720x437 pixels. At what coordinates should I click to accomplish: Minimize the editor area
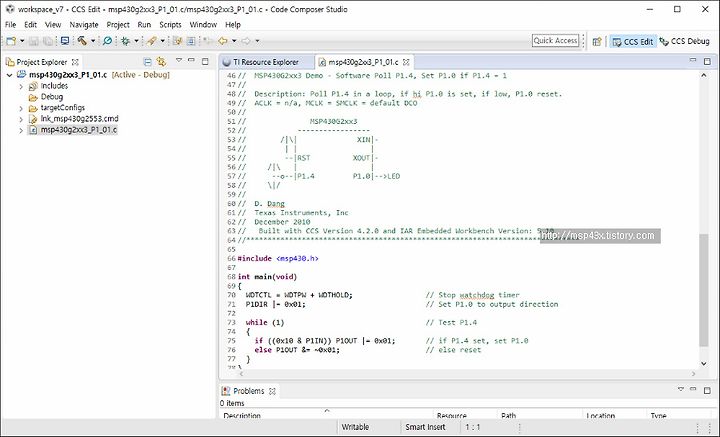tap(693, 60)
